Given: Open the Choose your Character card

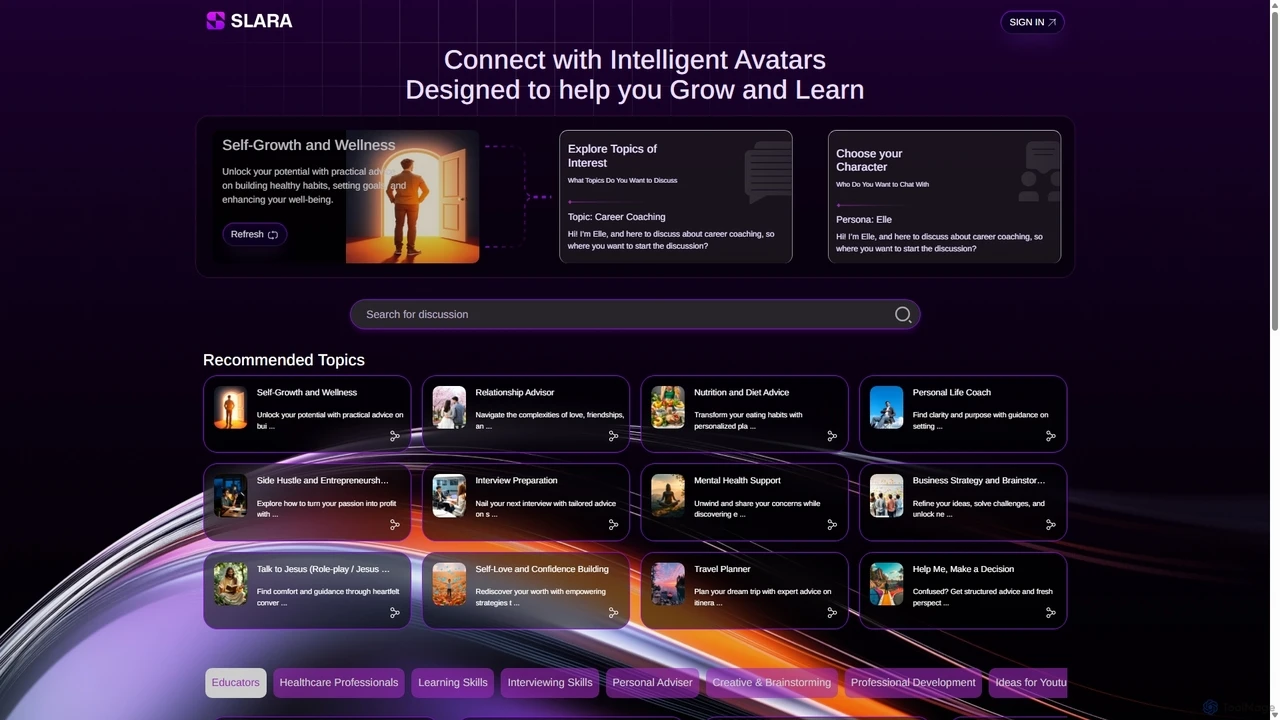Looking at the screenshot, I should pyautogui.click(x=944, y=196).
